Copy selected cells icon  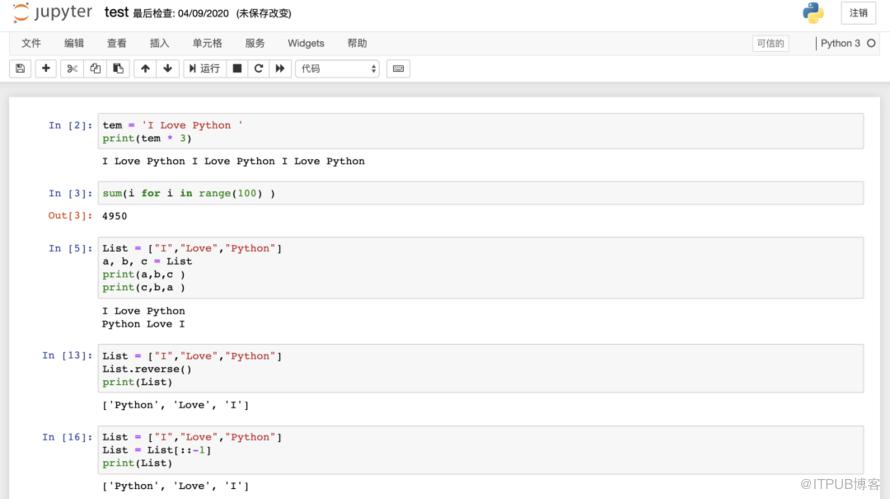coord(95,69)
